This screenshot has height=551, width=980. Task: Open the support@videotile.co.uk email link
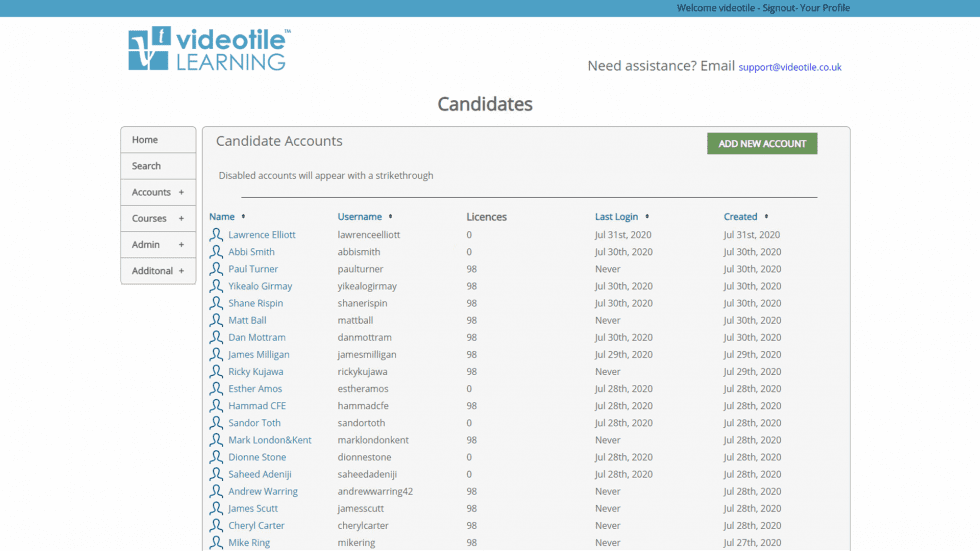790,67
